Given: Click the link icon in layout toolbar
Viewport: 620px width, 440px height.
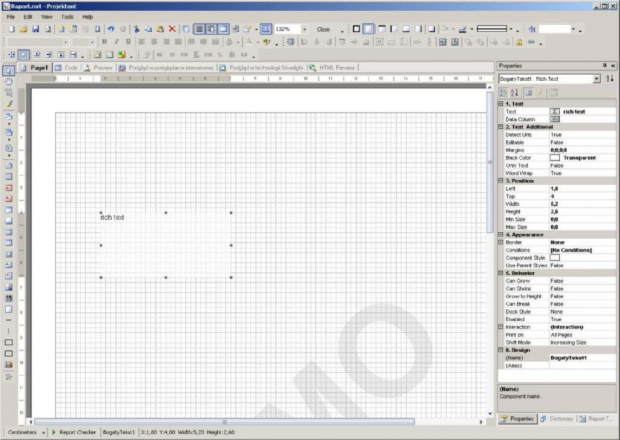Looking at the screenshot, I should tap(531, 42).
